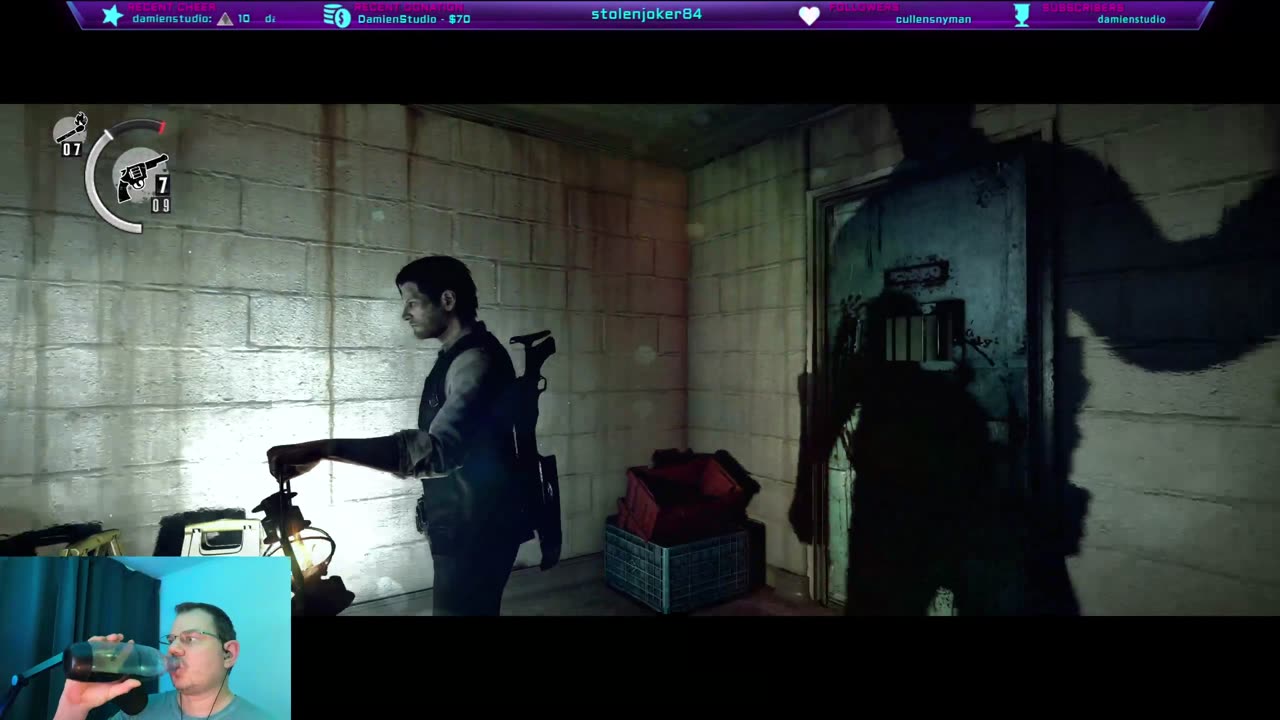Click the reserve ammo count "09"
The image size is (1280, 720).
click(x=161, y=206)
